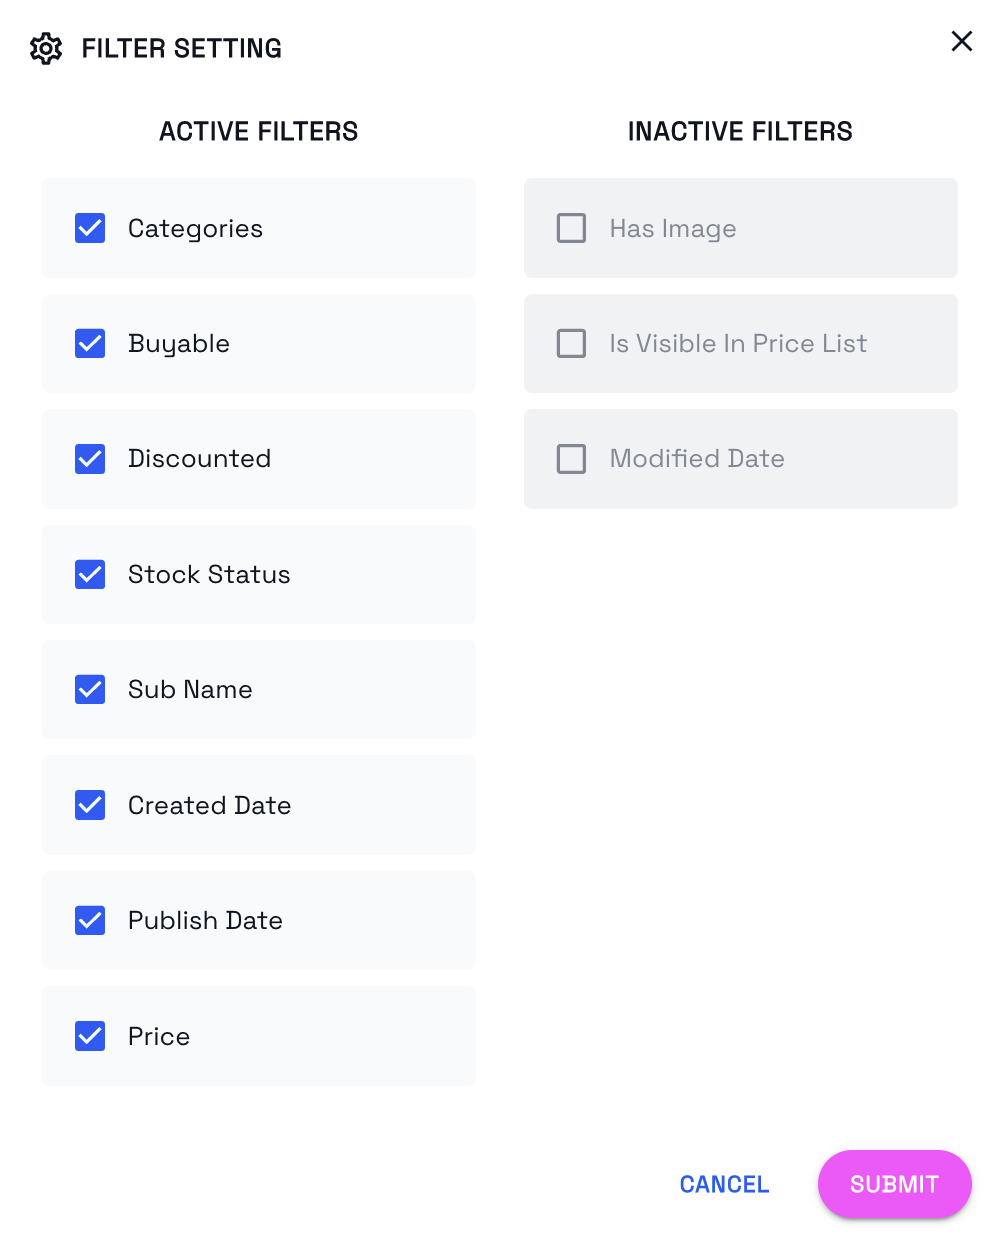Disable the Publish Date checkbox

point(90,921)
